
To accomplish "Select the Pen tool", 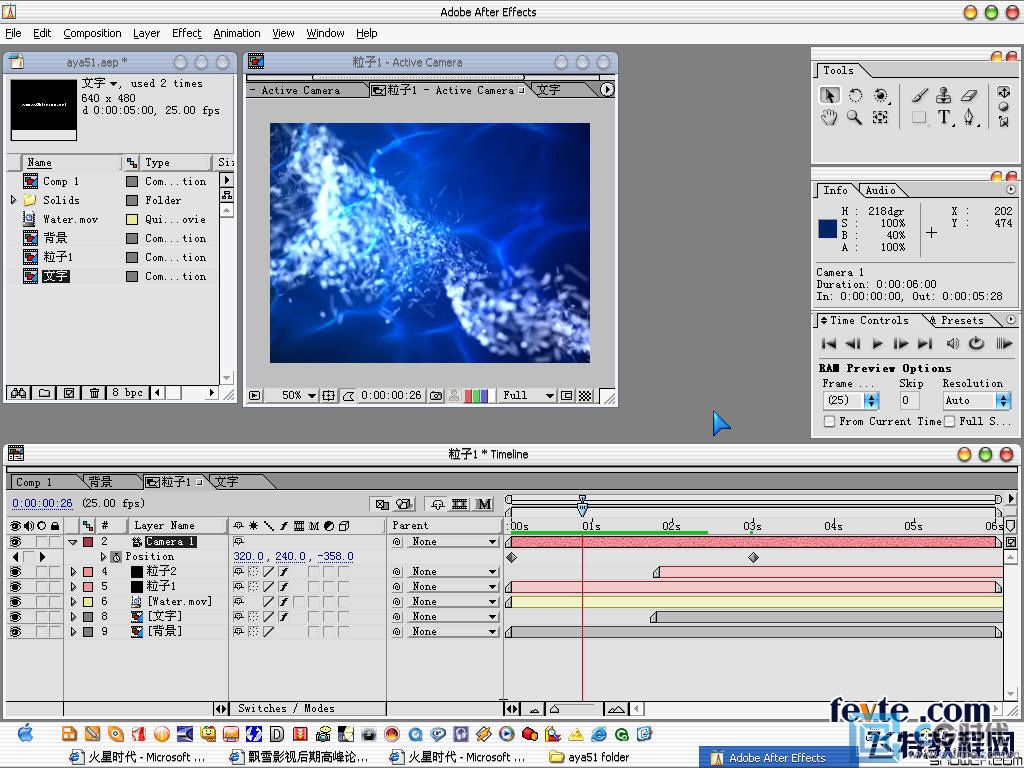I will (x=968, y=118).
